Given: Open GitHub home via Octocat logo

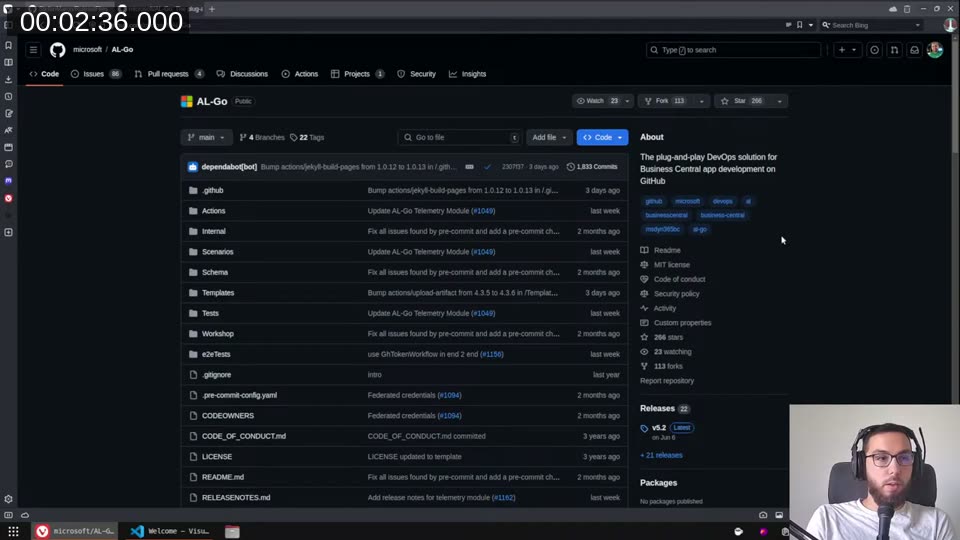Looking at the screenshot, I should click(x=58, y=50).
